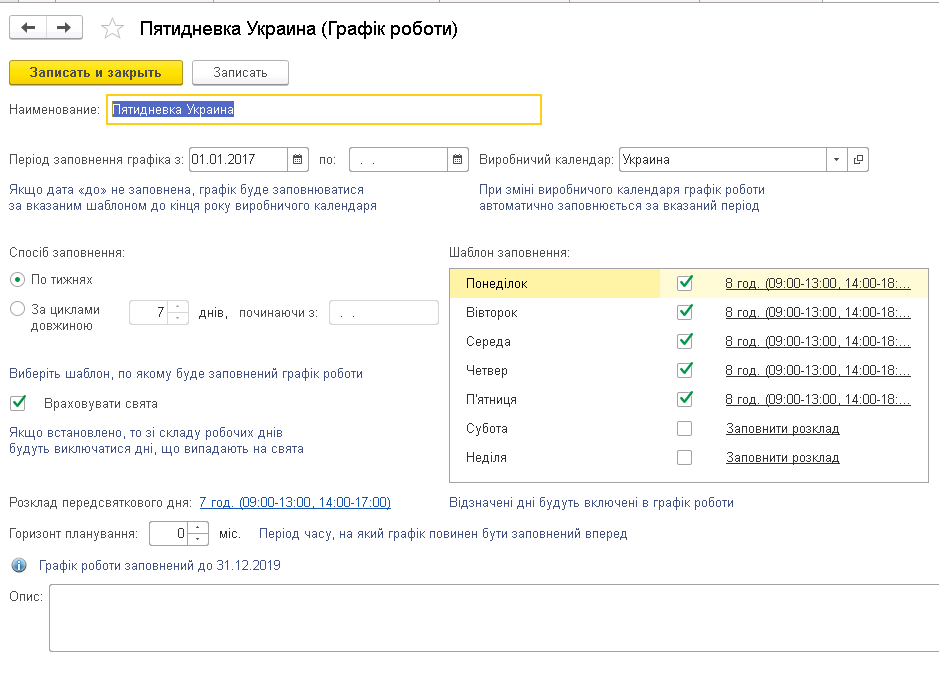This screenshot has height=685, width=939.
Task: Open Вівторок schedule link 8 год.
Action: coord(818,312)
